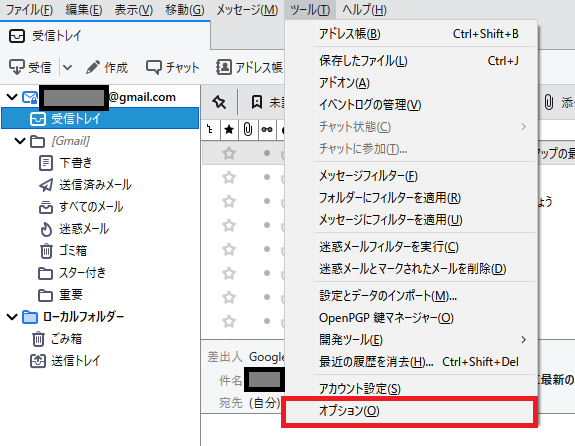Click the 受信 get messages icon
575x446 pixels.
click(17, 67)
